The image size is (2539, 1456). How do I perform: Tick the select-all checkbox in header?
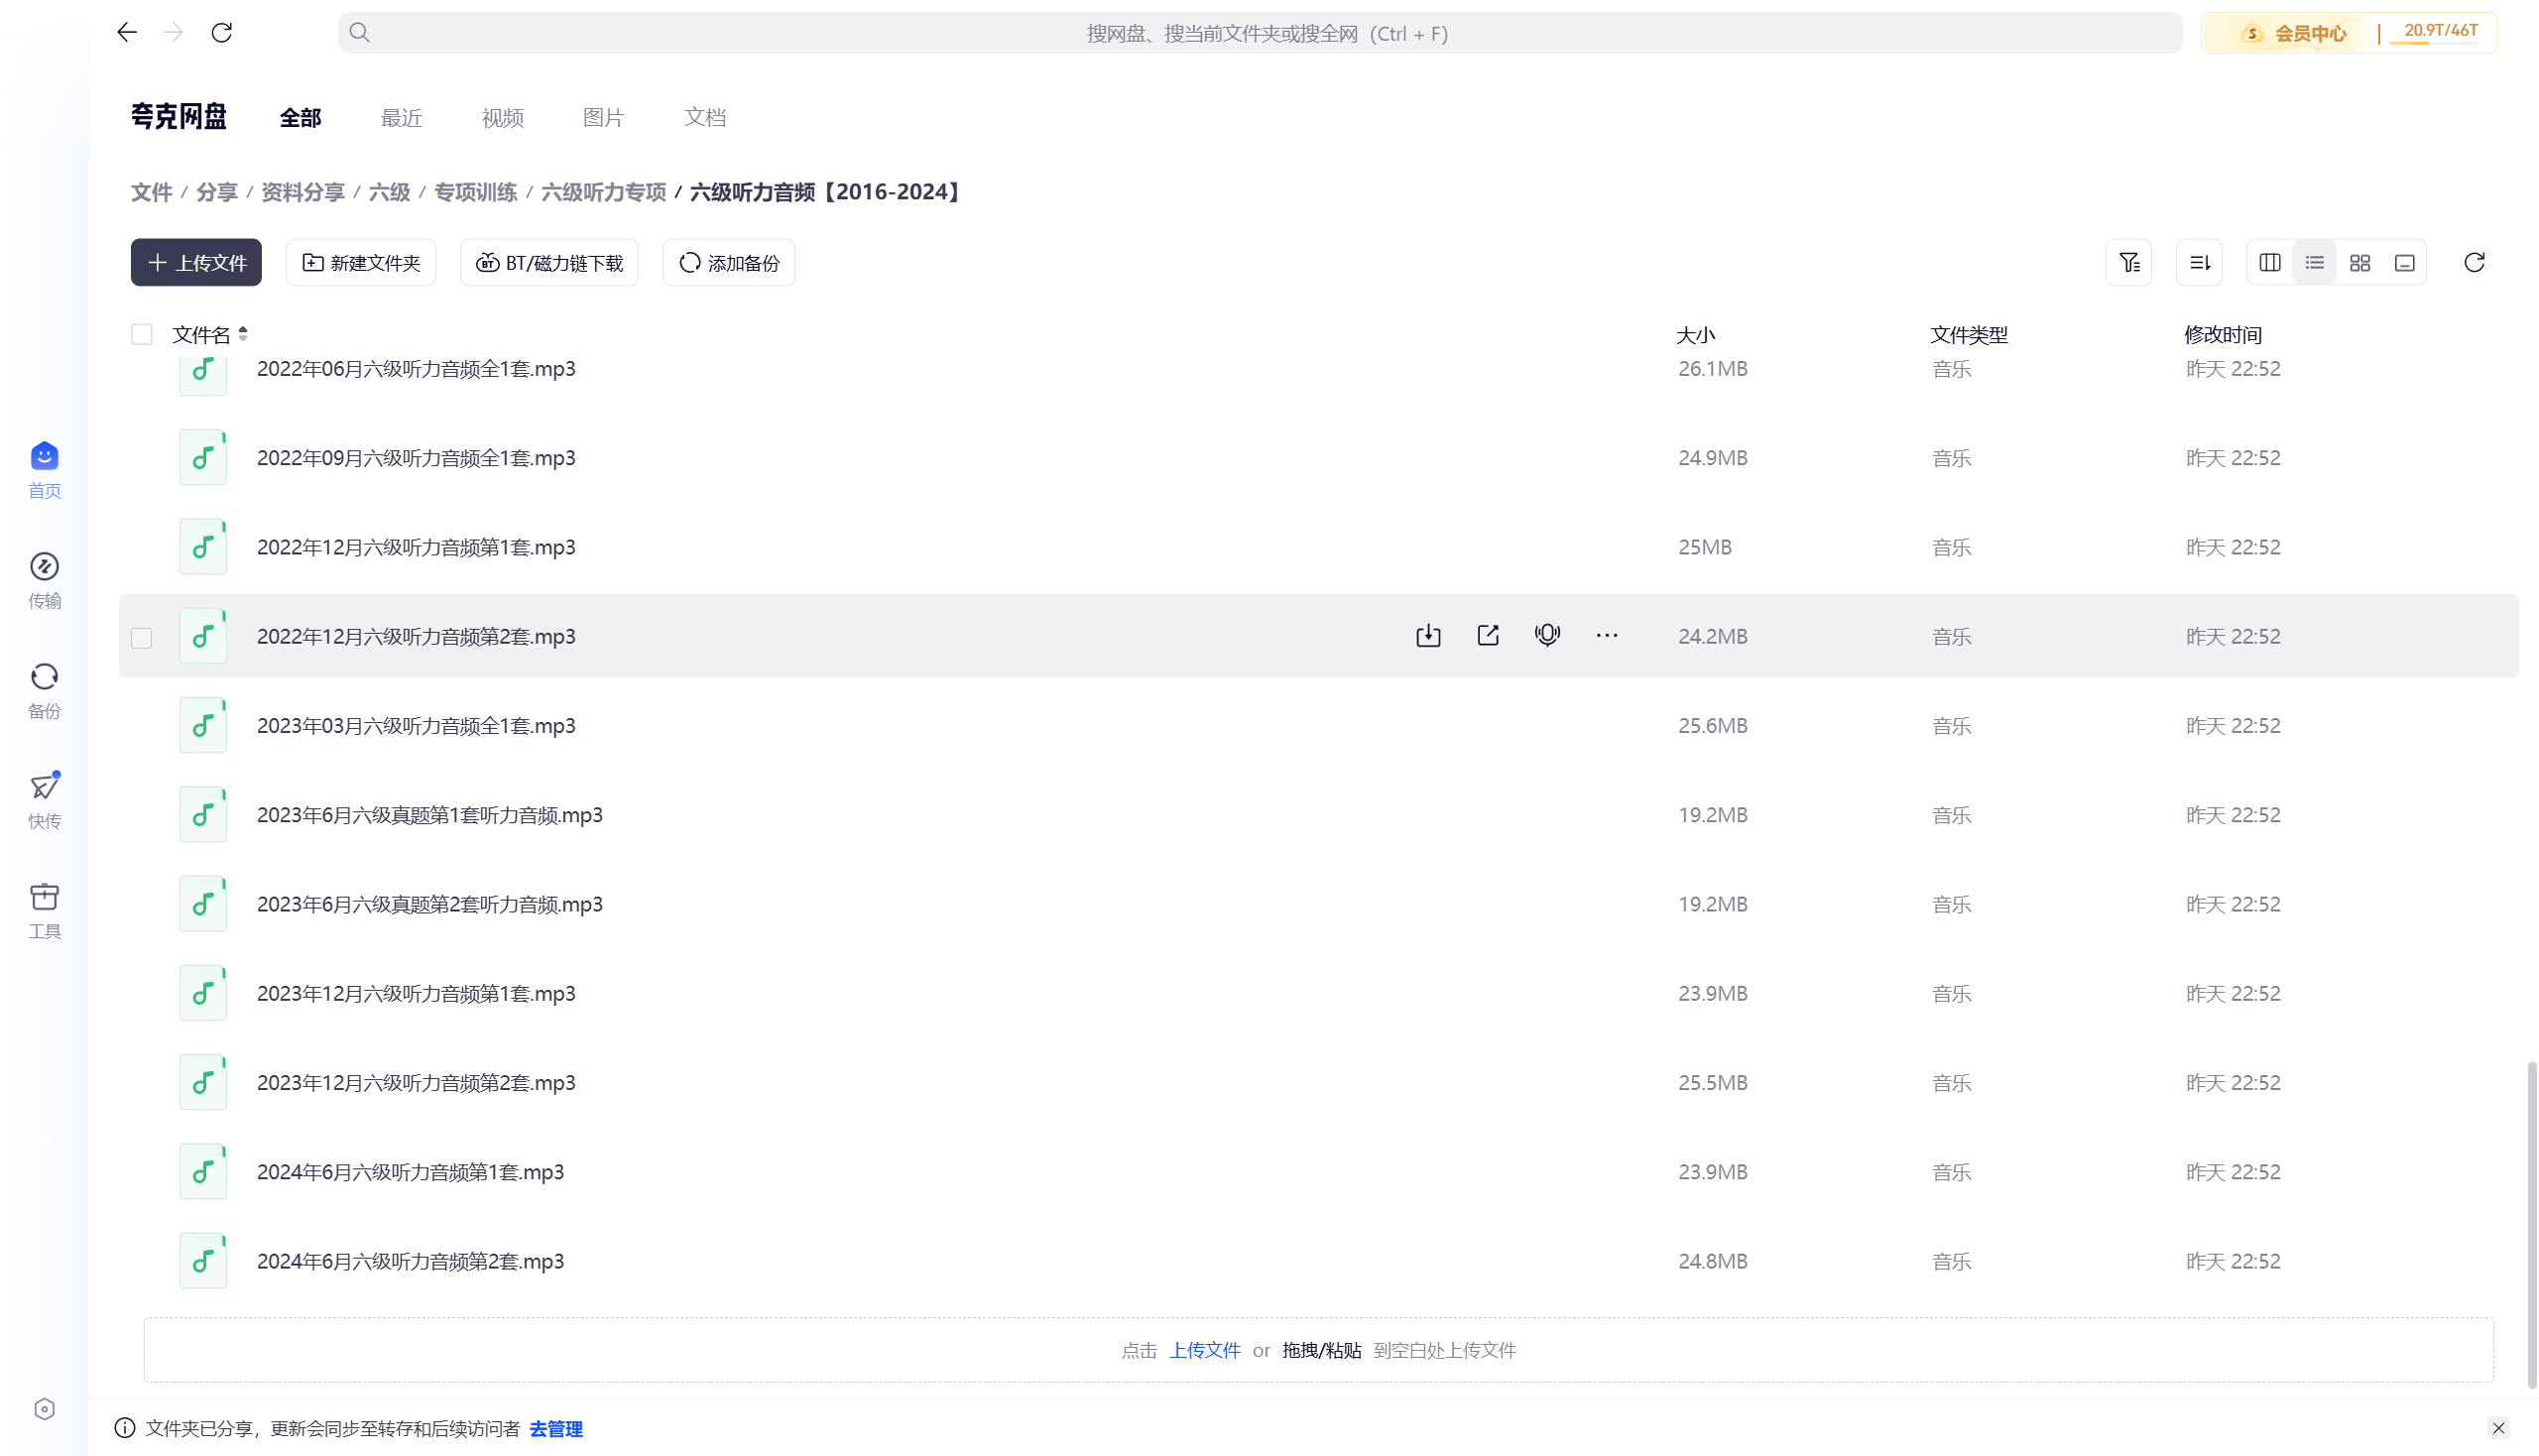[x=142, y=334]
